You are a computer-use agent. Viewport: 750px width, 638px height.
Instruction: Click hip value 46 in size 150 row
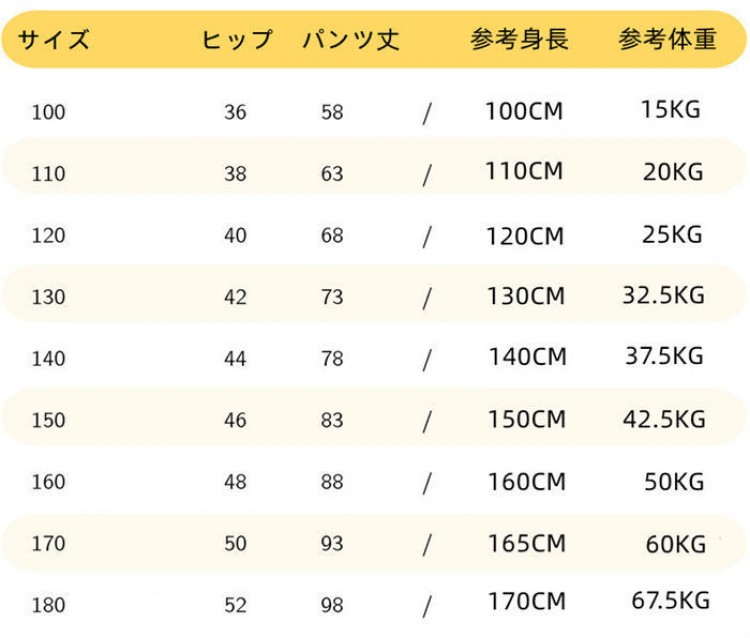click(x=235, y=420)
